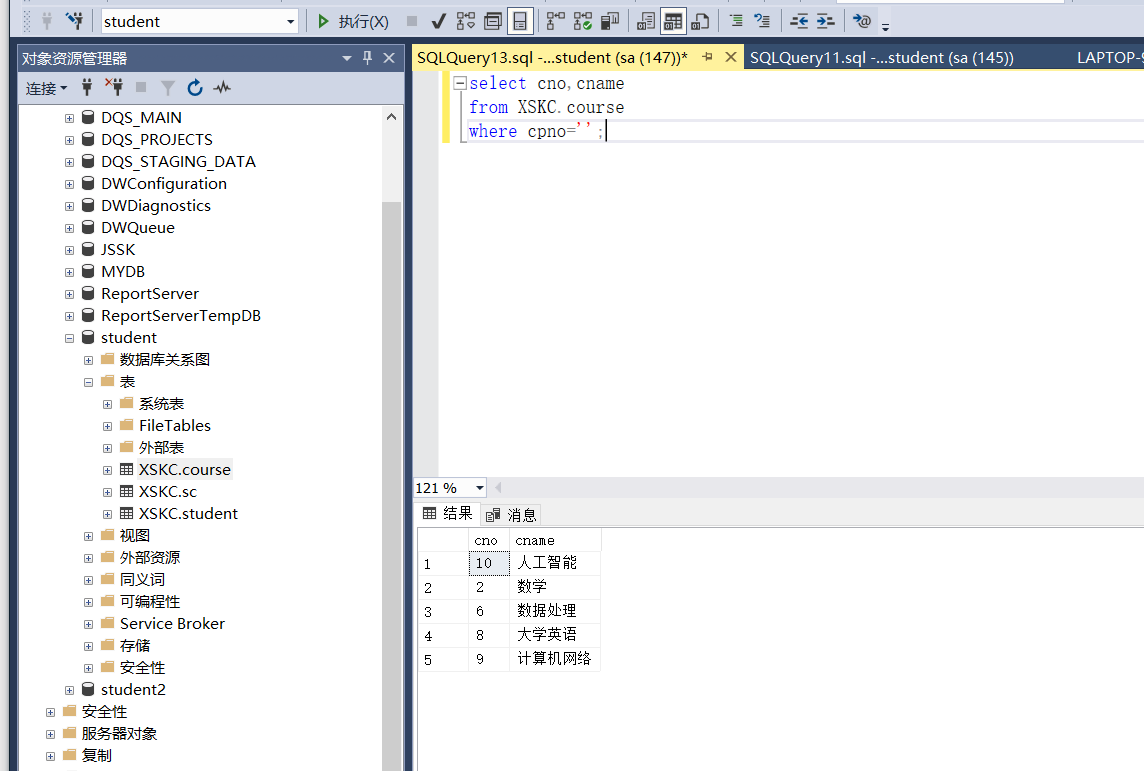
Task: Select the 系统表 folder
Action: coord(161,403)
